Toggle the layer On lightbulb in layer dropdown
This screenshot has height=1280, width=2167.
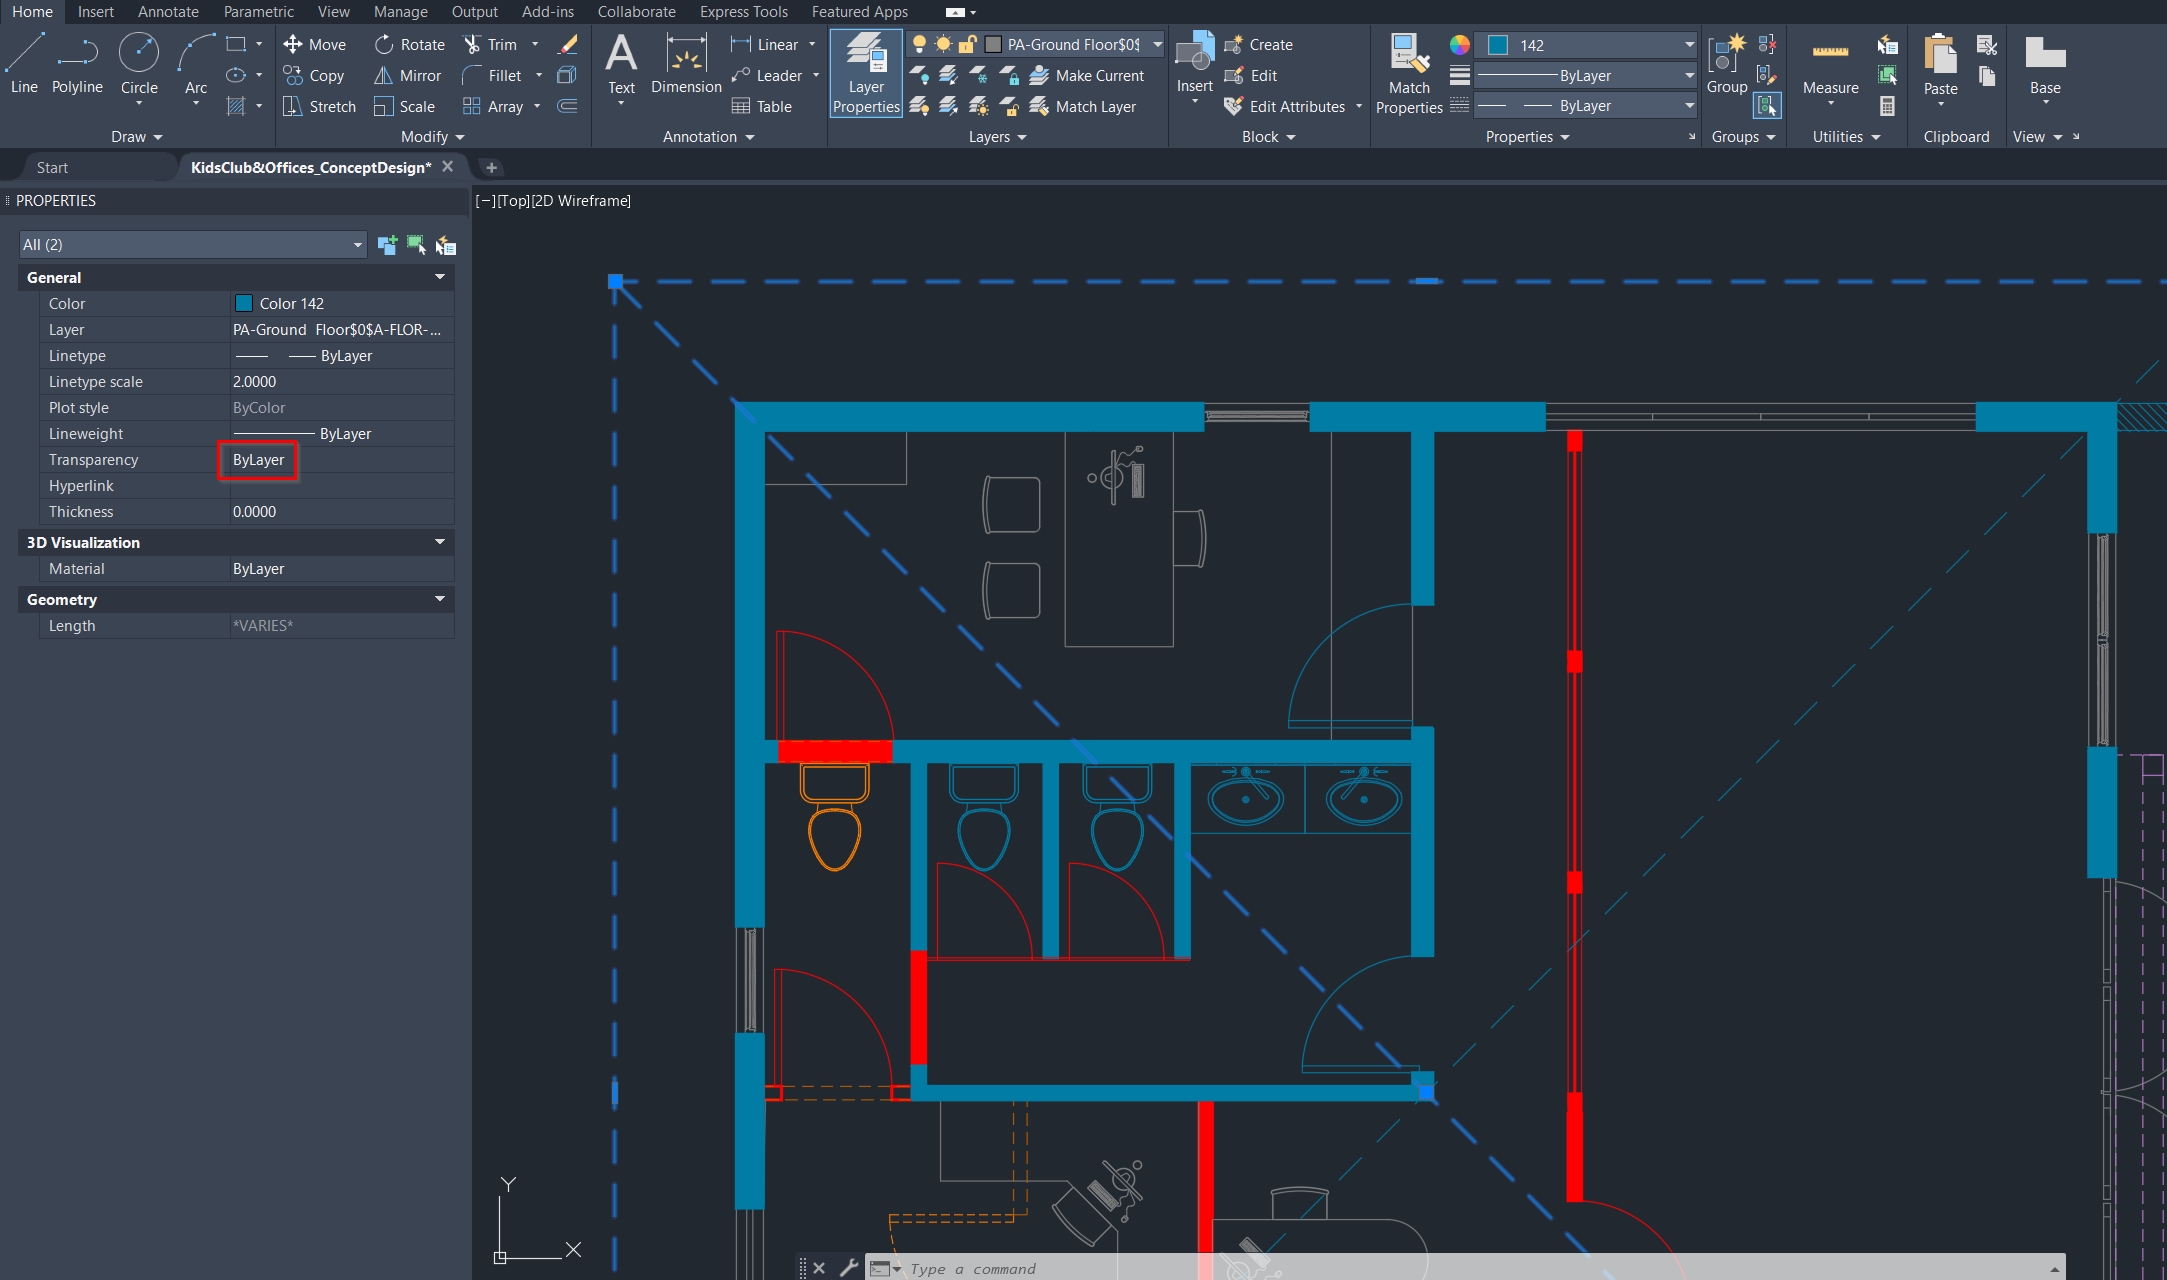pos(918,44)
